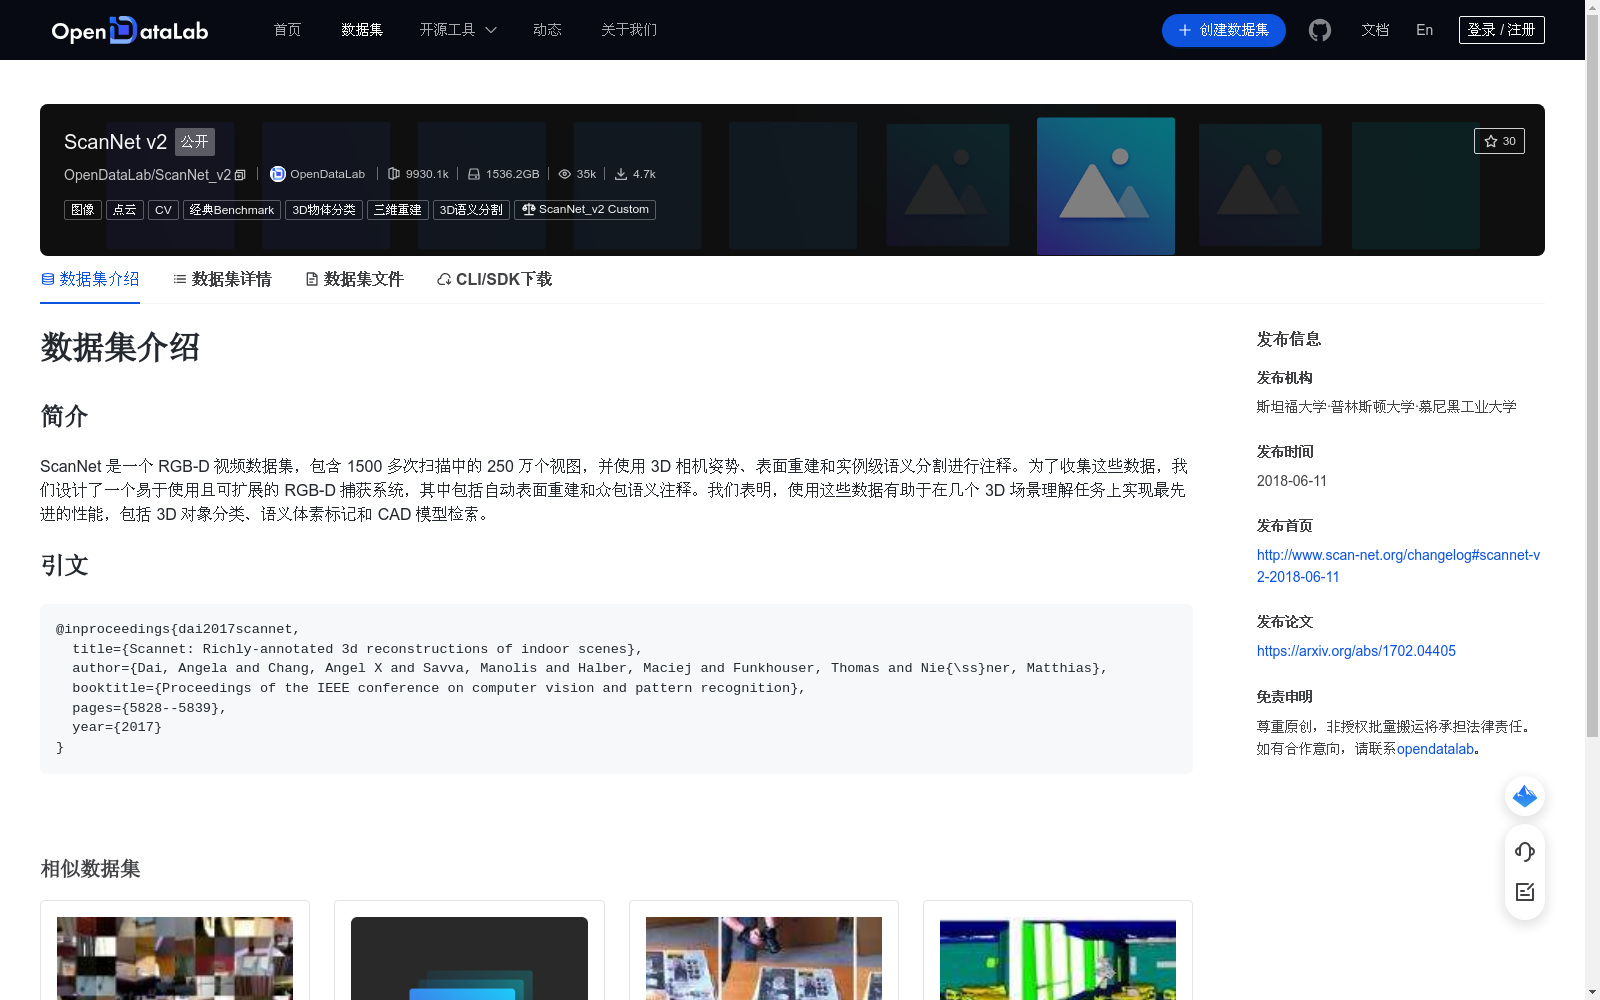Click the storage size icon 1536.2GB
Viewport: 1600px width, 1000px height.
click(x=474, y=174)
